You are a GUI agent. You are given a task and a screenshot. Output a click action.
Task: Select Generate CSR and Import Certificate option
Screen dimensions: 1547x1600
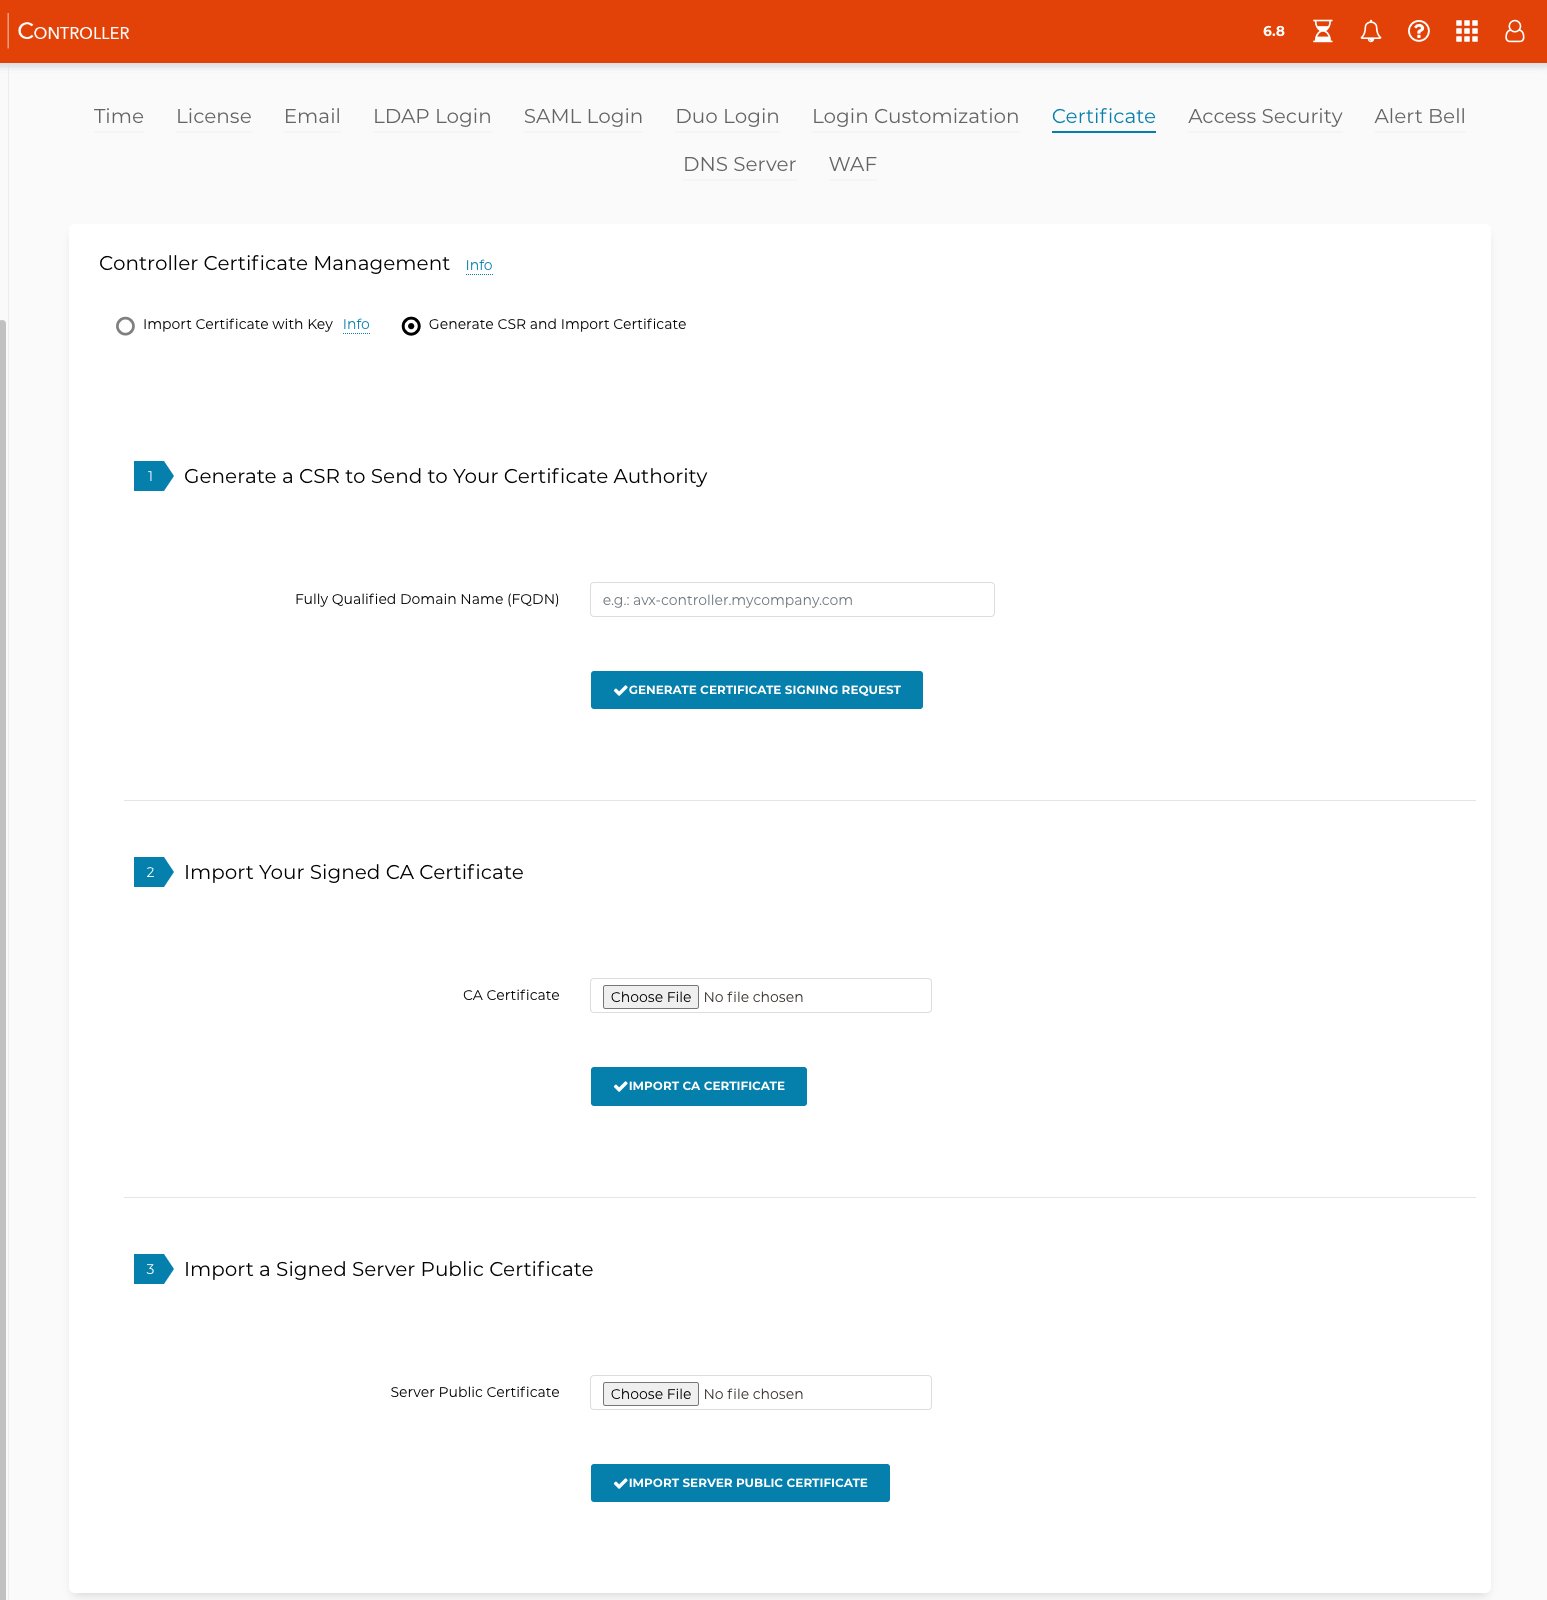tap(411, 326)
